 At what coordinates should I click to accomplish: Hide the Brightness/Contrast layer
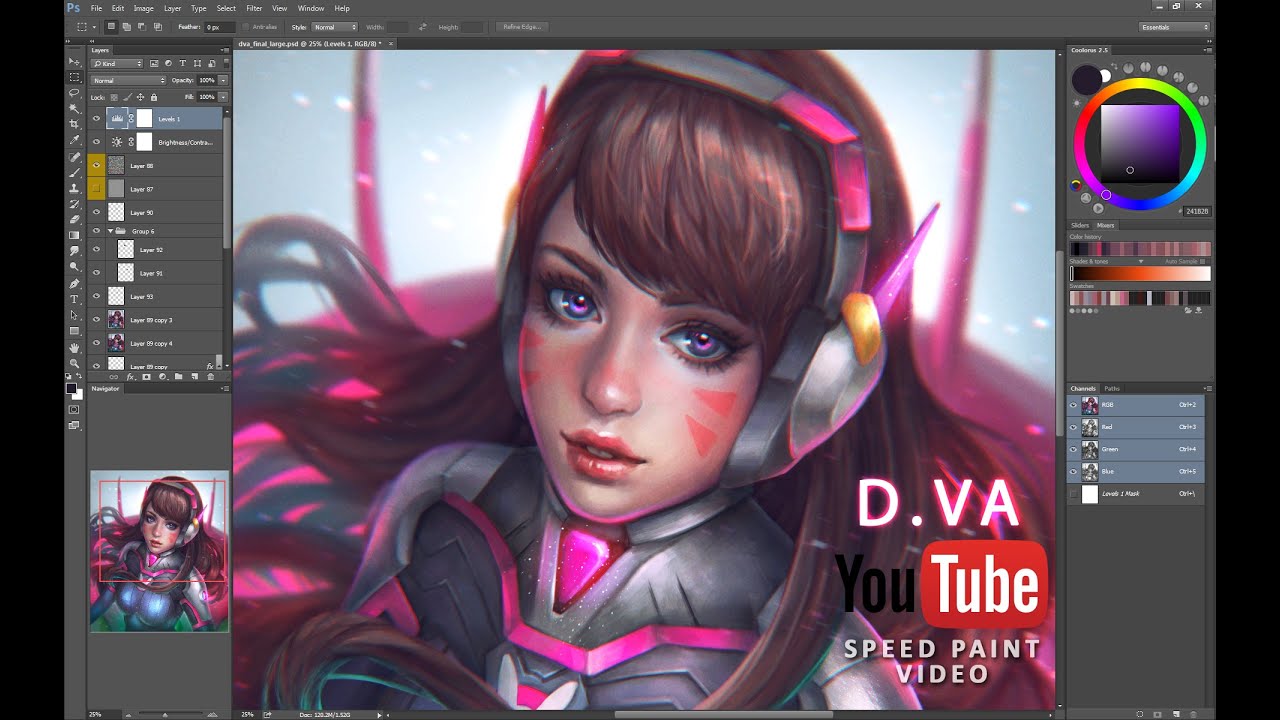click(x=97, y=142)
